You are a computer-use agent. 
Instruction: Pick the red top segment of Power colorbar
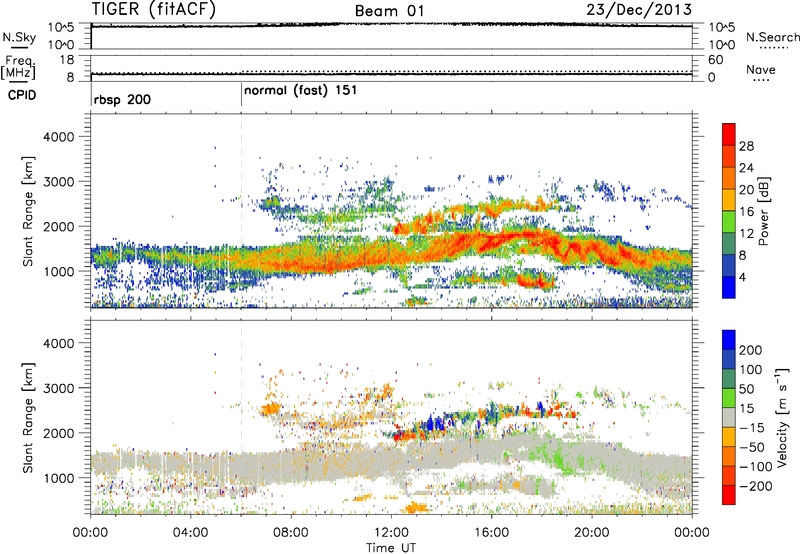pyautogui.click(x=729, y=134)
